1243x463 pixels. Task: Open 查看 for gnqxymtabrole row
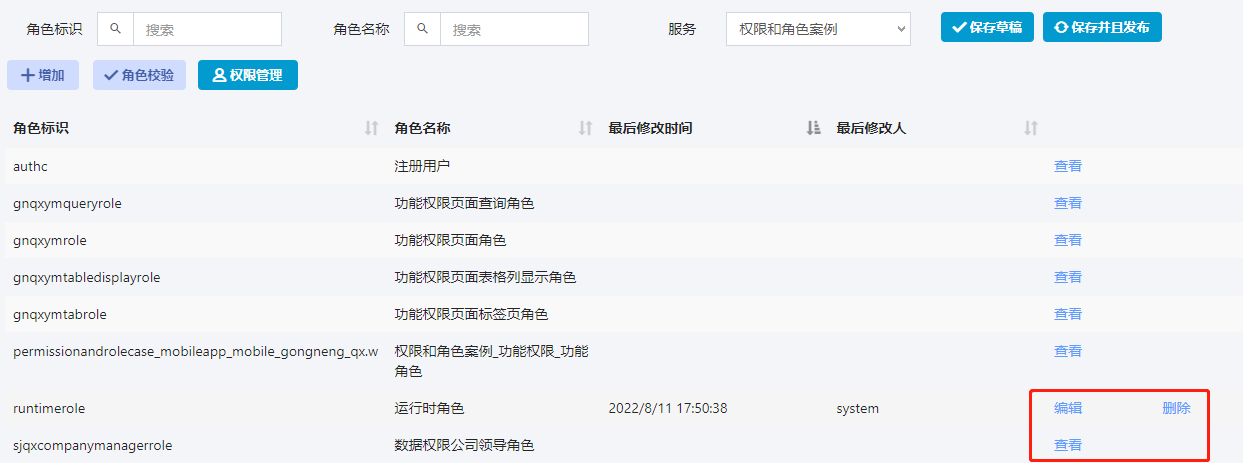pos(1067,314)
